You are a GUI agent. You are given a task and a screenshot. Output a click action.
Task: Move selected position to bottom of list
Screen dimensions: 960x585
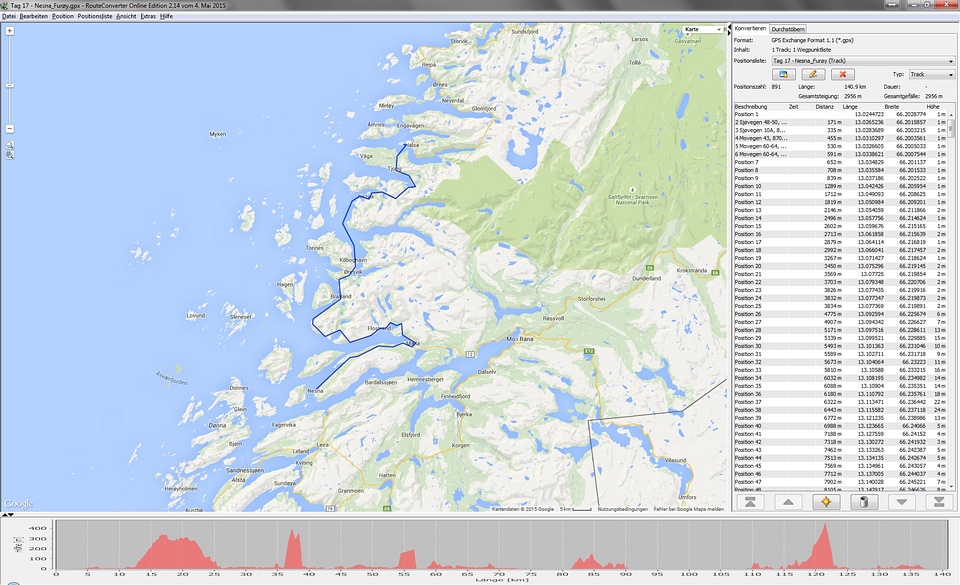[x=938, y=502]
